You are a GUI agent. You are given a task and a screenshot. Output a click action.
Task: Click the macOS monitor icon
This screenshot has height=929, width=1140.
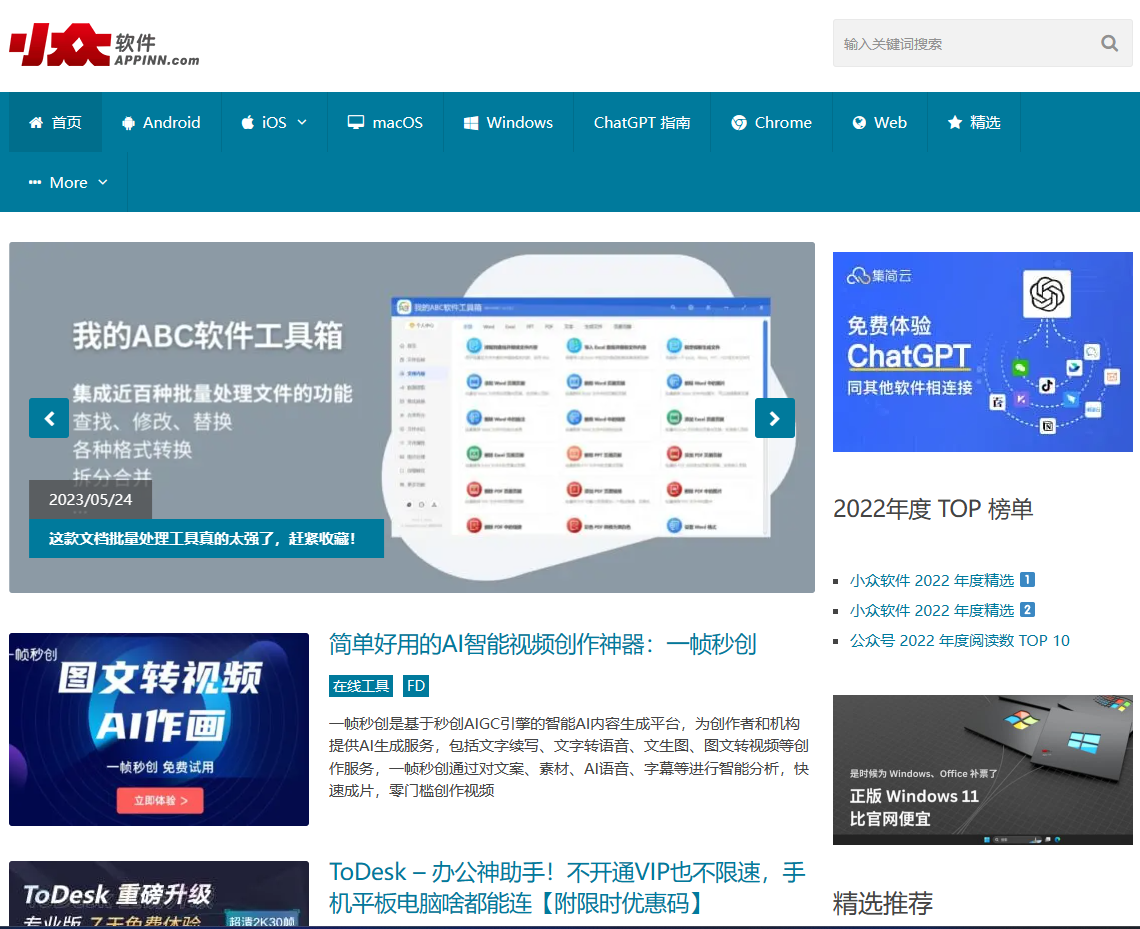coord(356,122)
